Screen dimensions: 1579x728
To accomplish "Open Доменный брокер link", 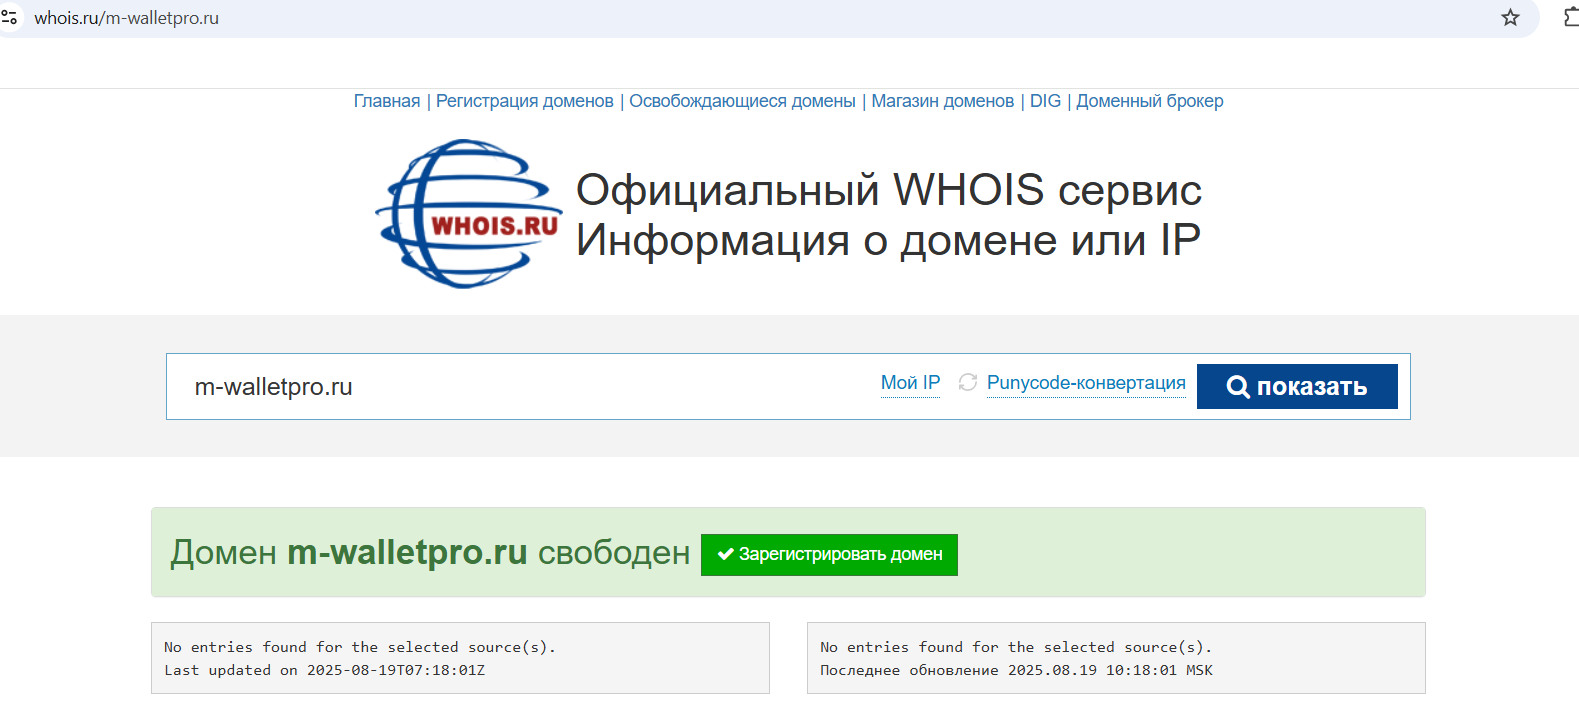I will pyautogui.click(x=1150, y=101).
